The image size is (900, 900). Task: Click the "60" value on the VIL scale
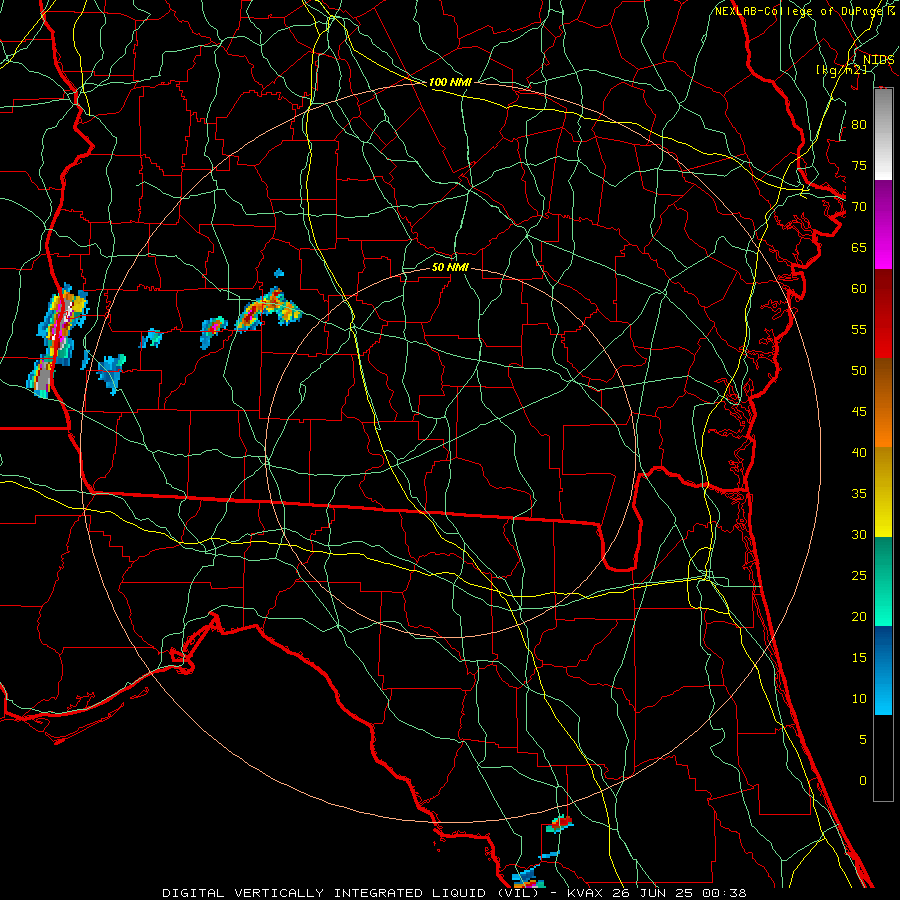pos(859,289)
